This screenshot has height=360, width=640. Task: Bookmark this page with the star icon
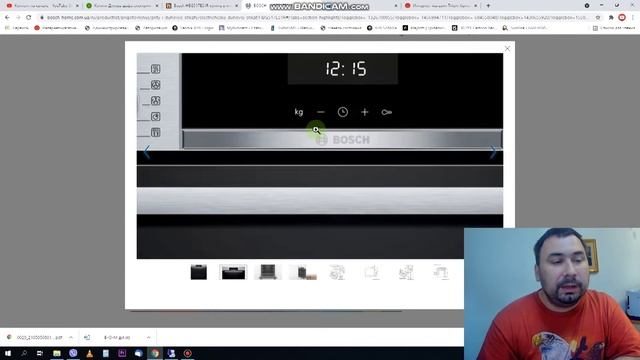(598, 18)
